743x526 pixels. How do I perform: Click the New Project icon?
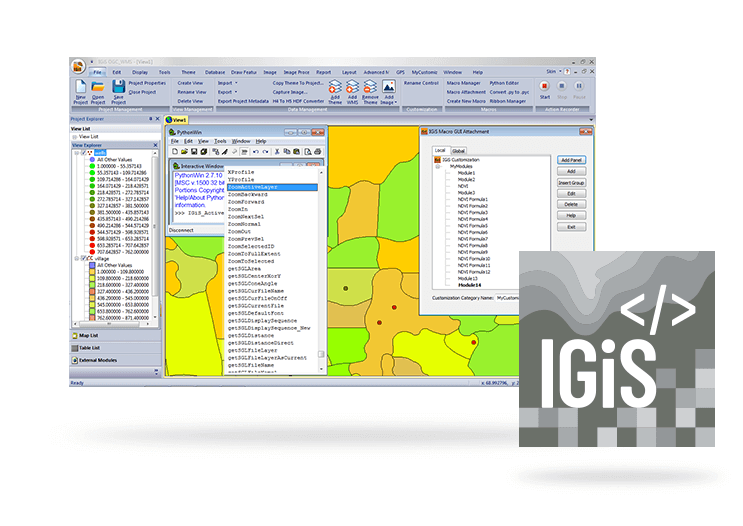81,87
